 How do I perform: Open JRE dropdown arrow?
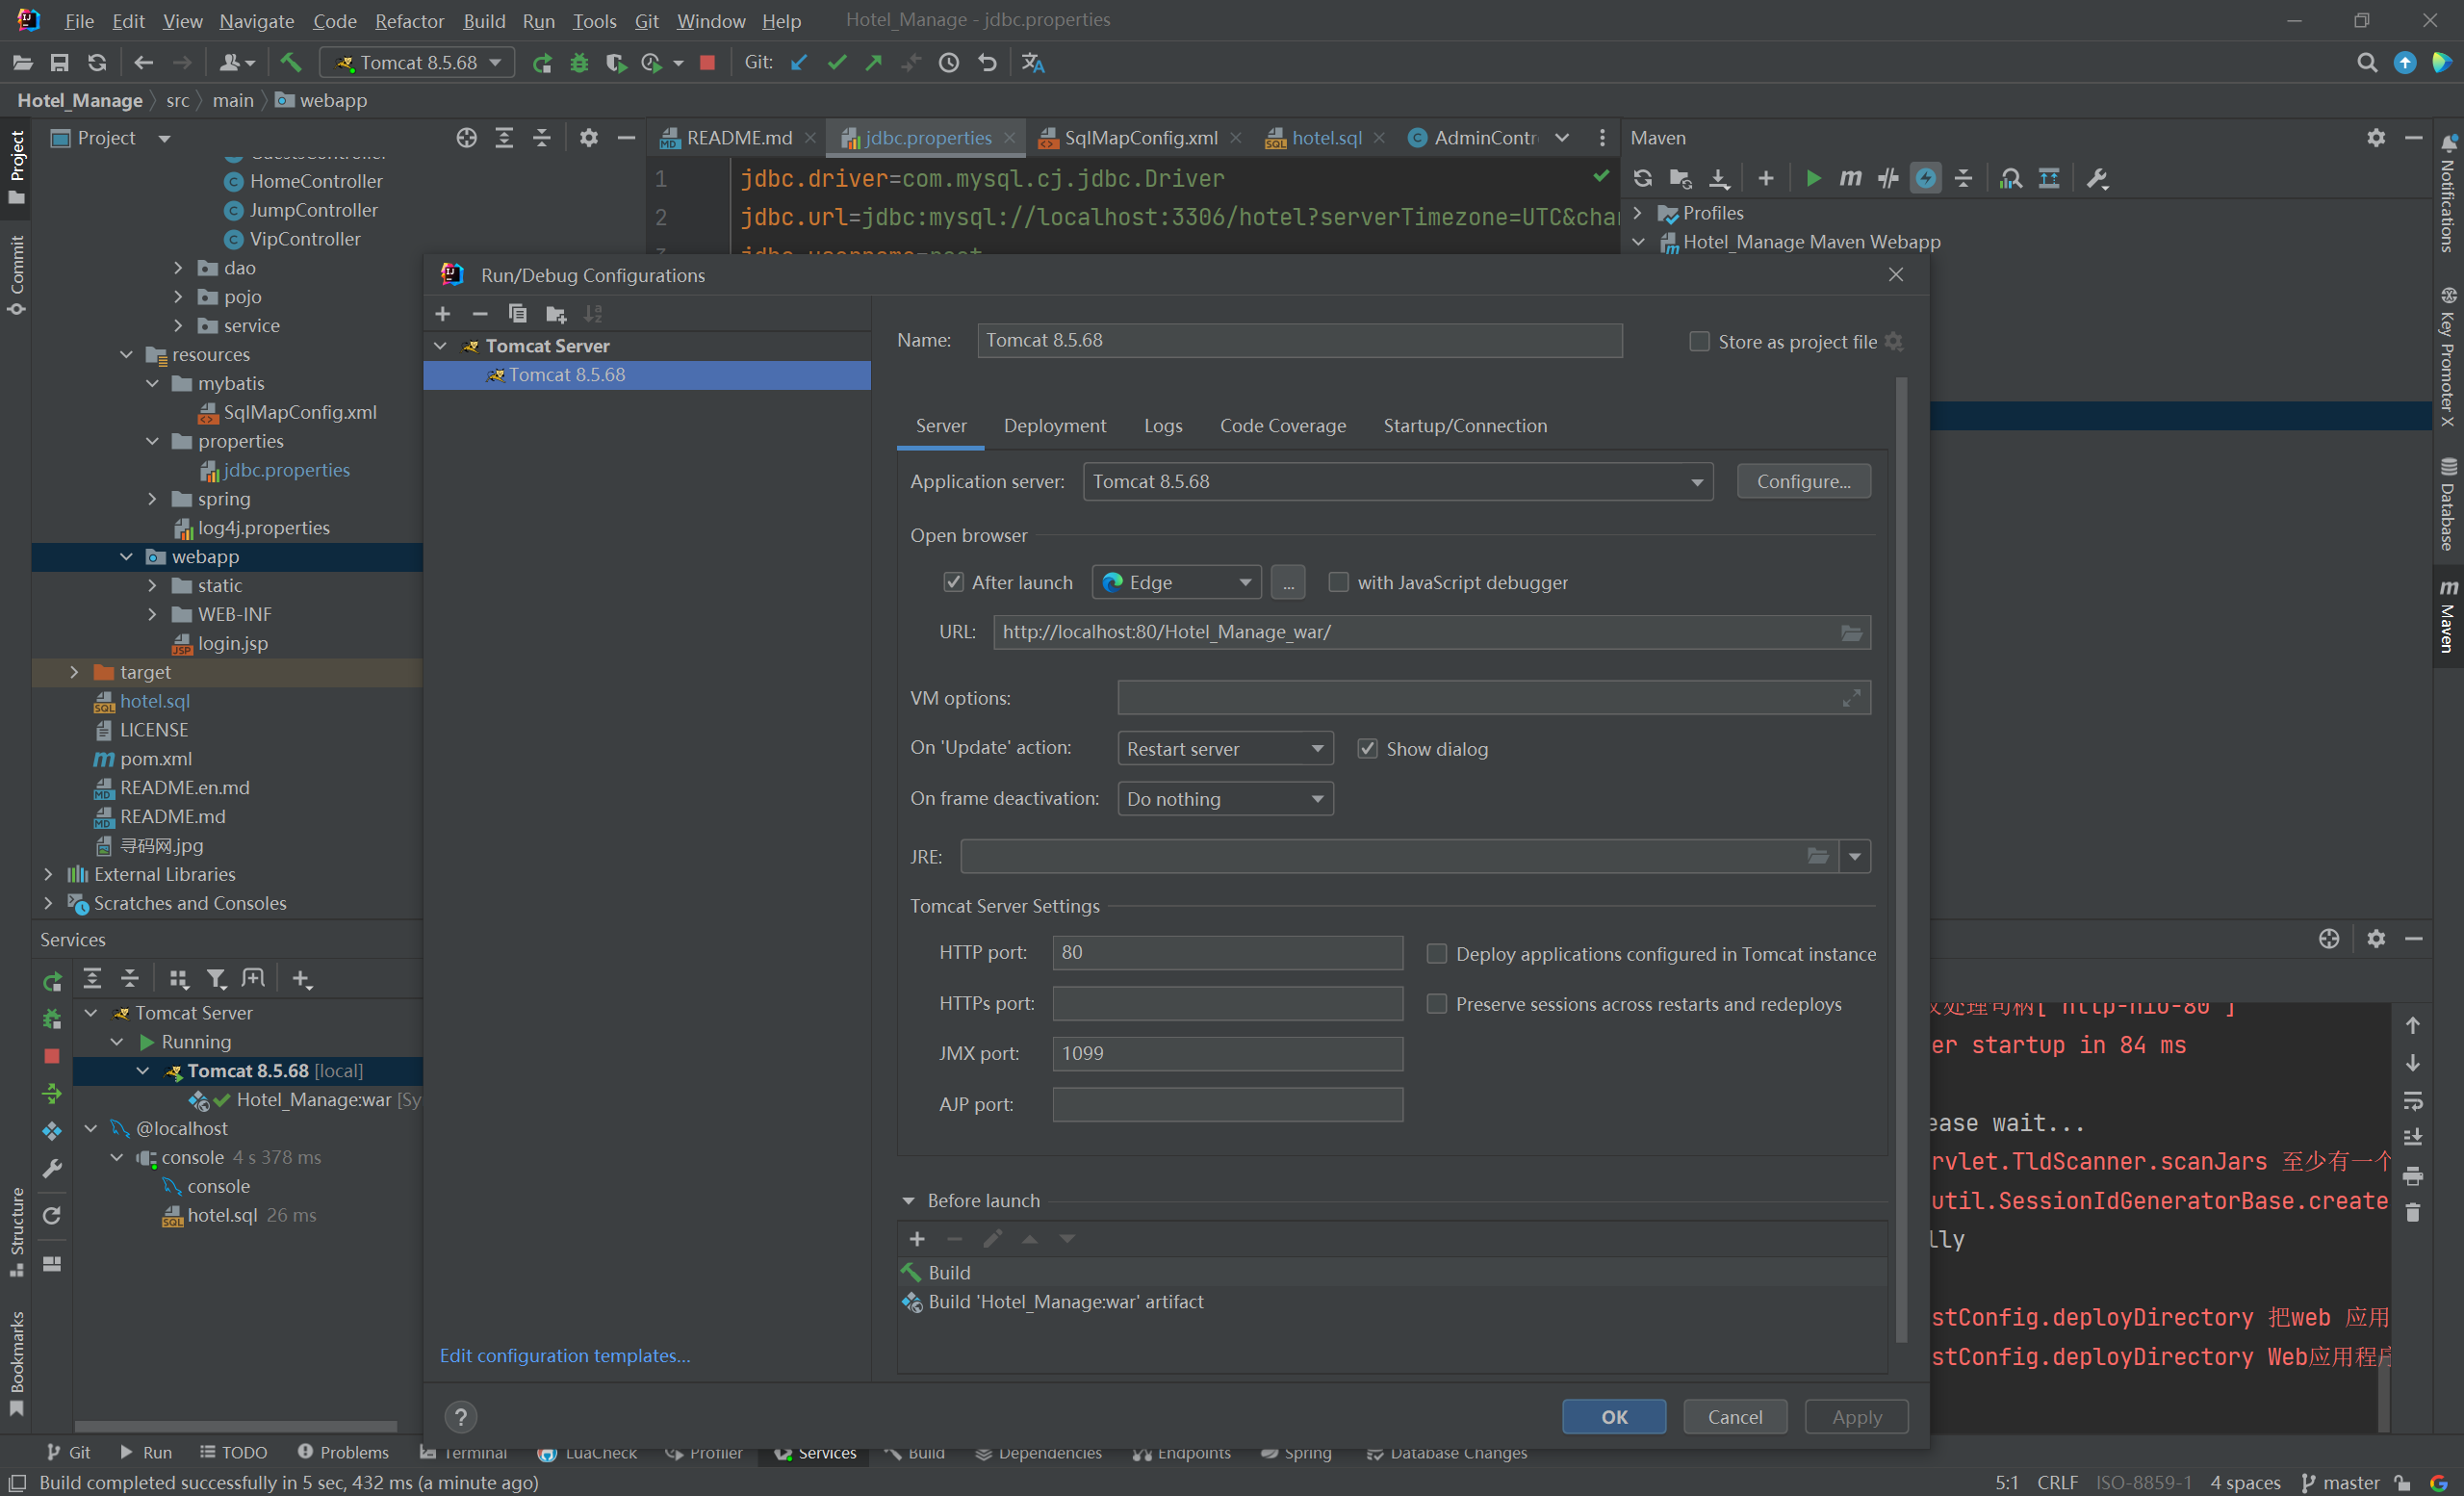point(1855,857)
